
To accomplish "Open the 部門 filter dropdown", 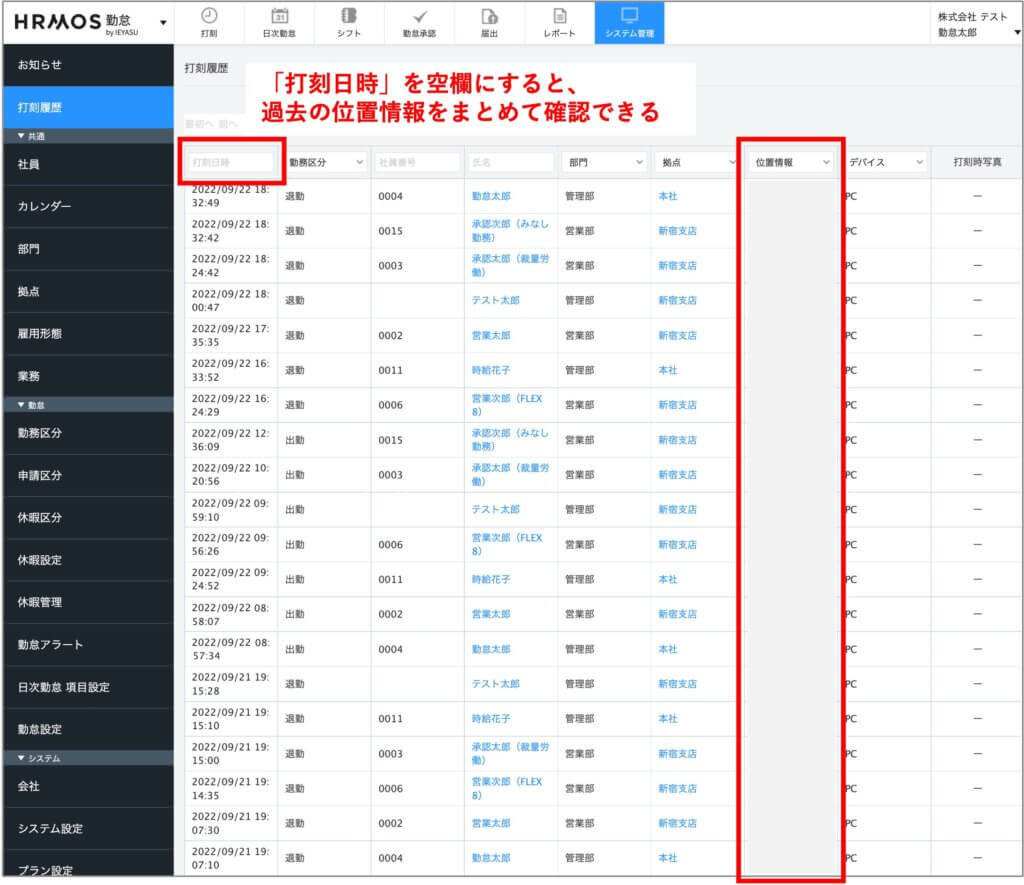I will [x=603, y=162].
